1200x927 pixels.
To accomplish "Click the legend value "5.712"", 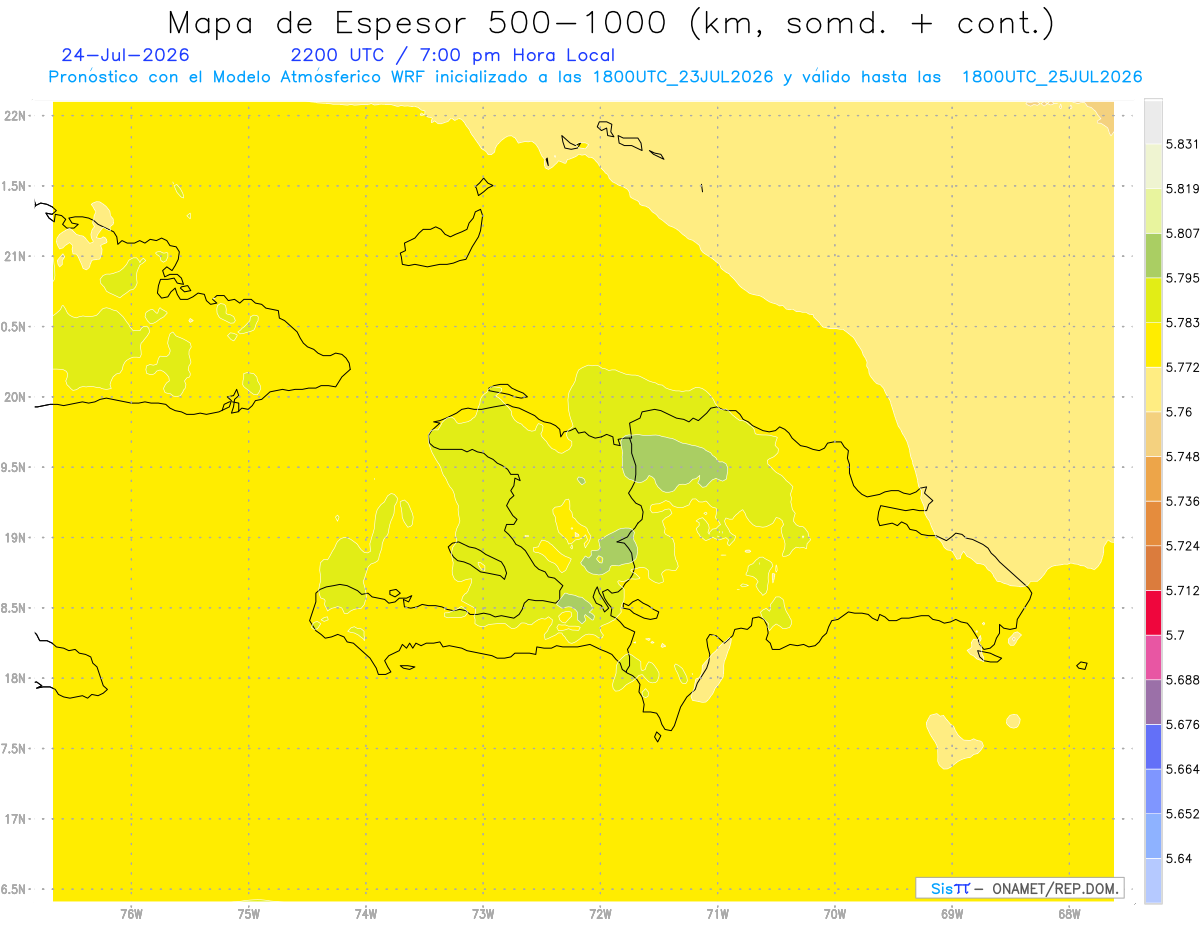I will click(x=1184, y=590).
